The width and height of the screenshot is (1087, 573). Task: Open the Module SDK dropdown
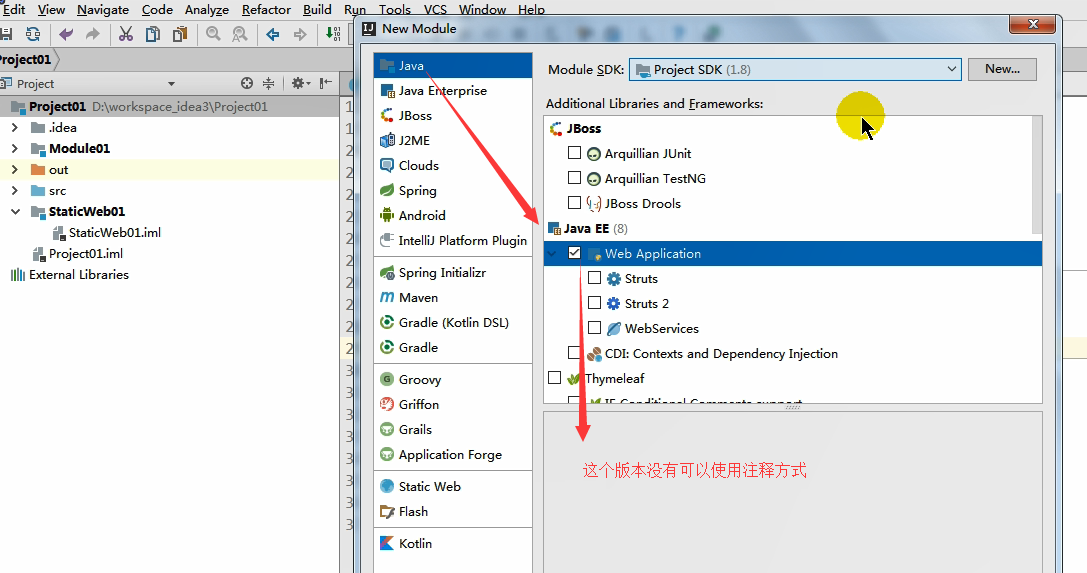click(795, 69)
